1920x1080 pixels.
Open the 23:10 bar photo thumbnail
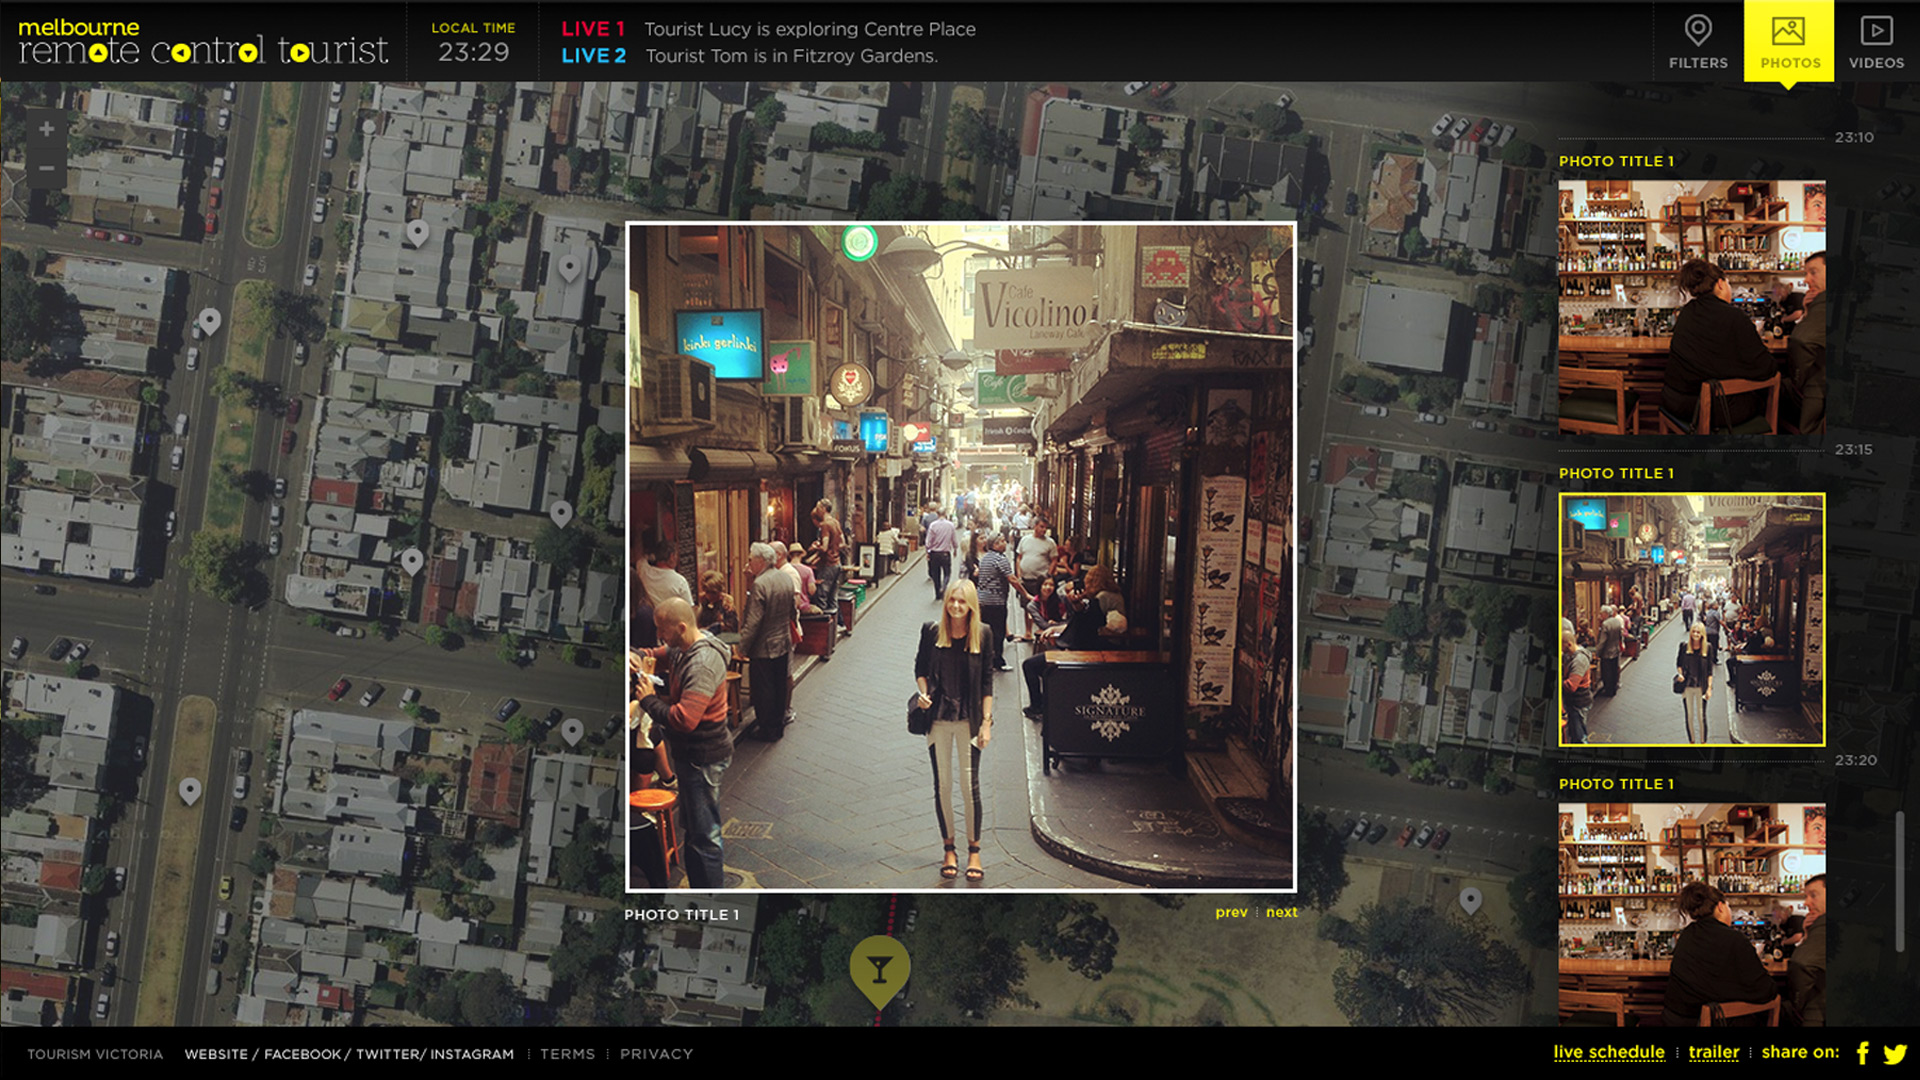tap(1691, 307)
